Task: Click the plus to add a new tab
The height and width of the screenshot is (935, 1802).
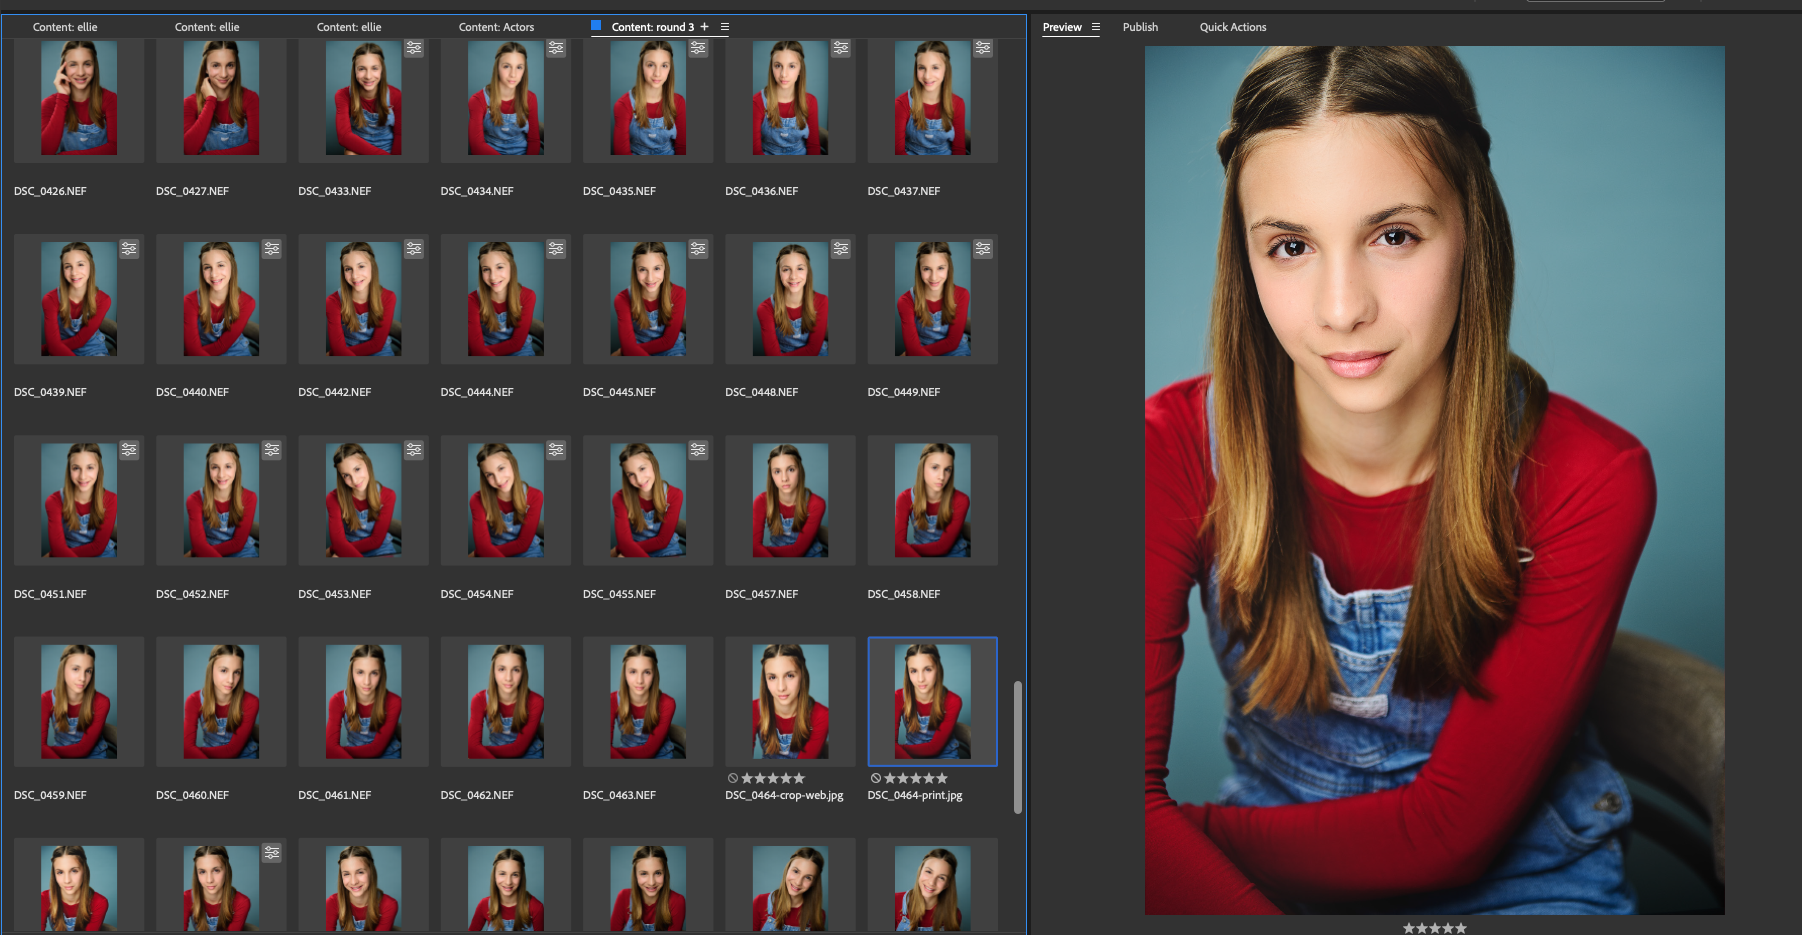Action: click(x=704, y=27)
